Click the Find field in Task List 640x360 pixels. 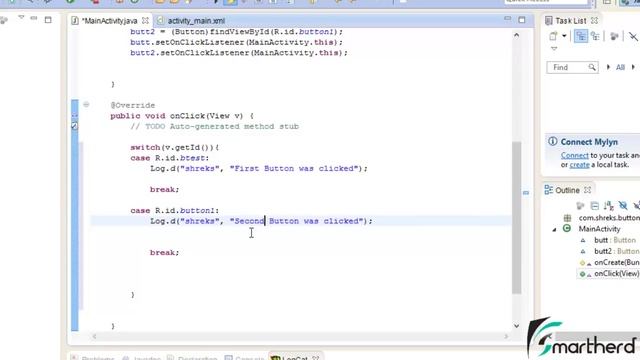[x=572, y=67]
